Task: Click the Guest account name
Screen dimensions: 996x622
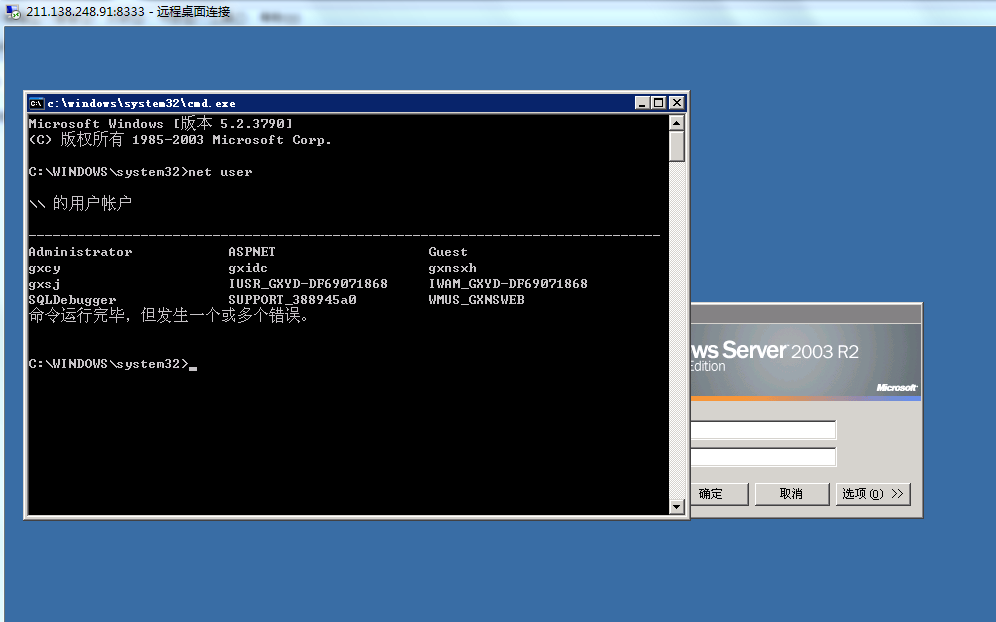Action: (x=448, y=252)
